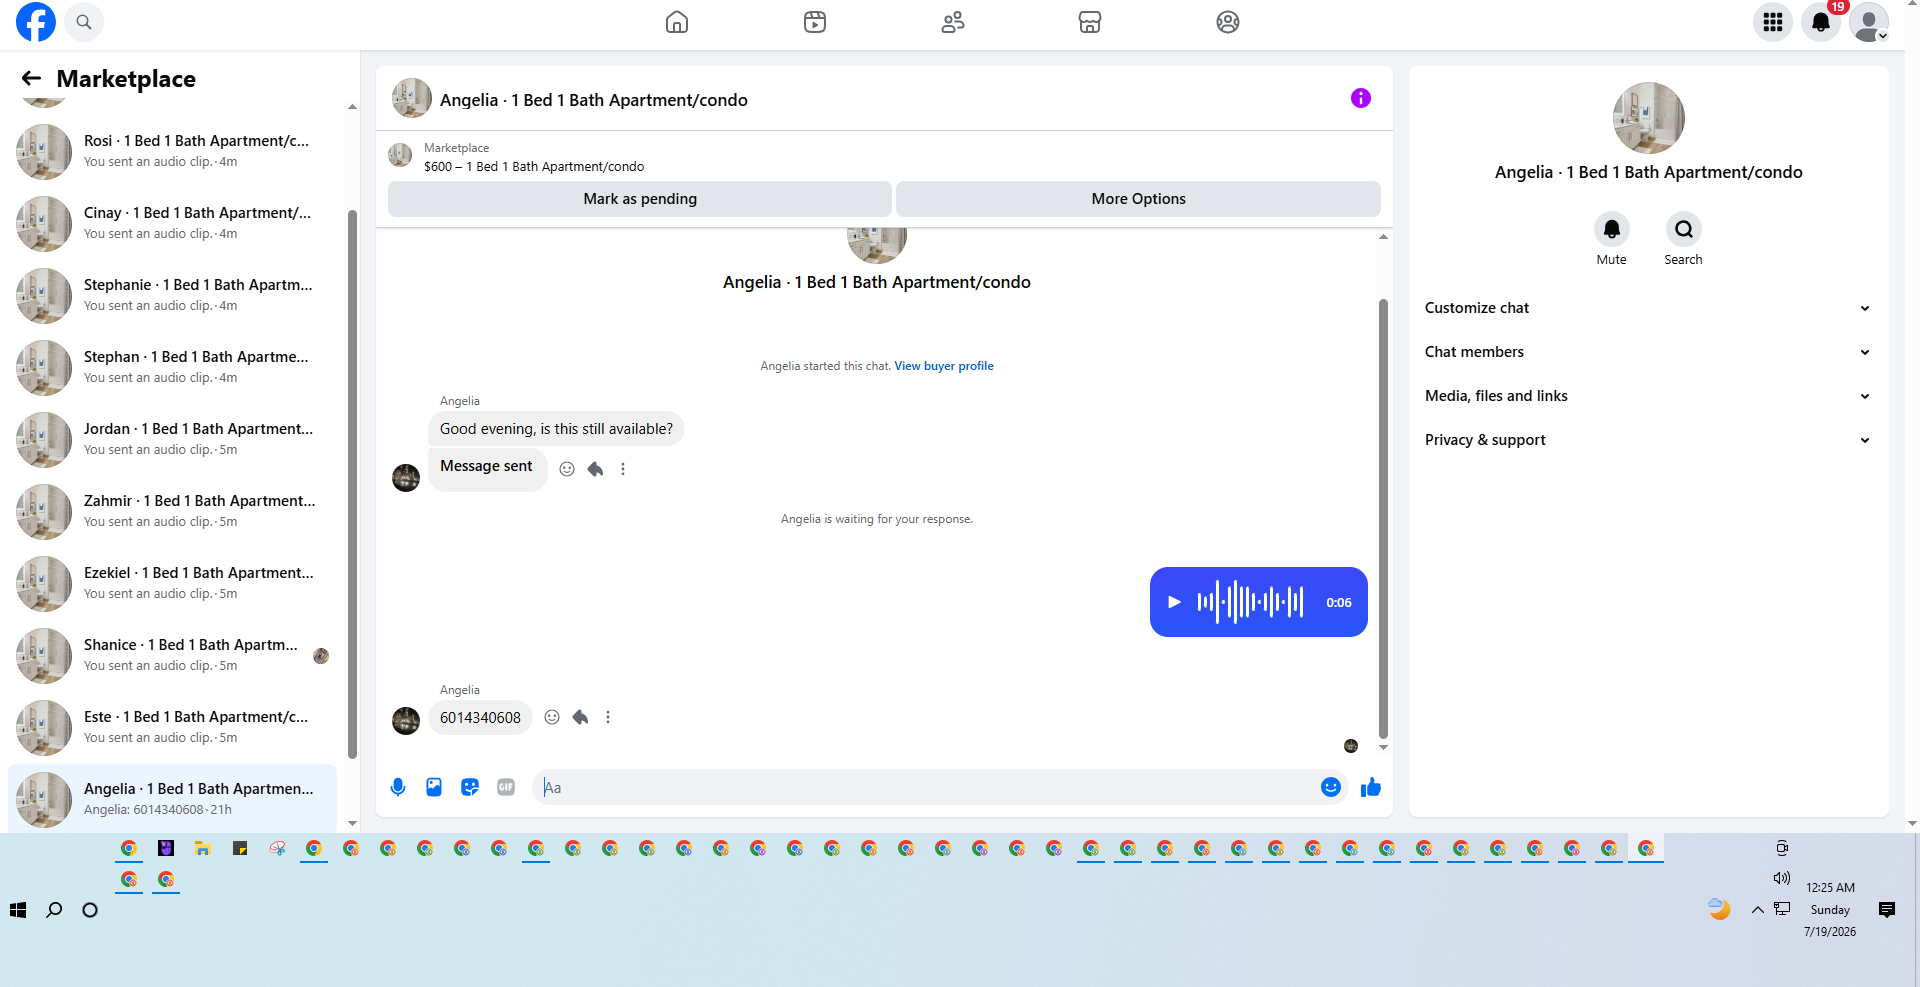Select Angelia's conversation in list
Viewport: 1920px width, 987px height.
pos(172,799)
